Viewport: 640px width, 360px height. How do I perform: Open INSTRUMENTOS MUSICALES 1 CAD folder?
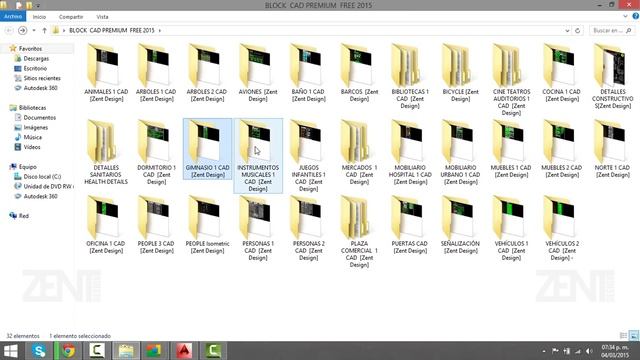click(258, 156)
